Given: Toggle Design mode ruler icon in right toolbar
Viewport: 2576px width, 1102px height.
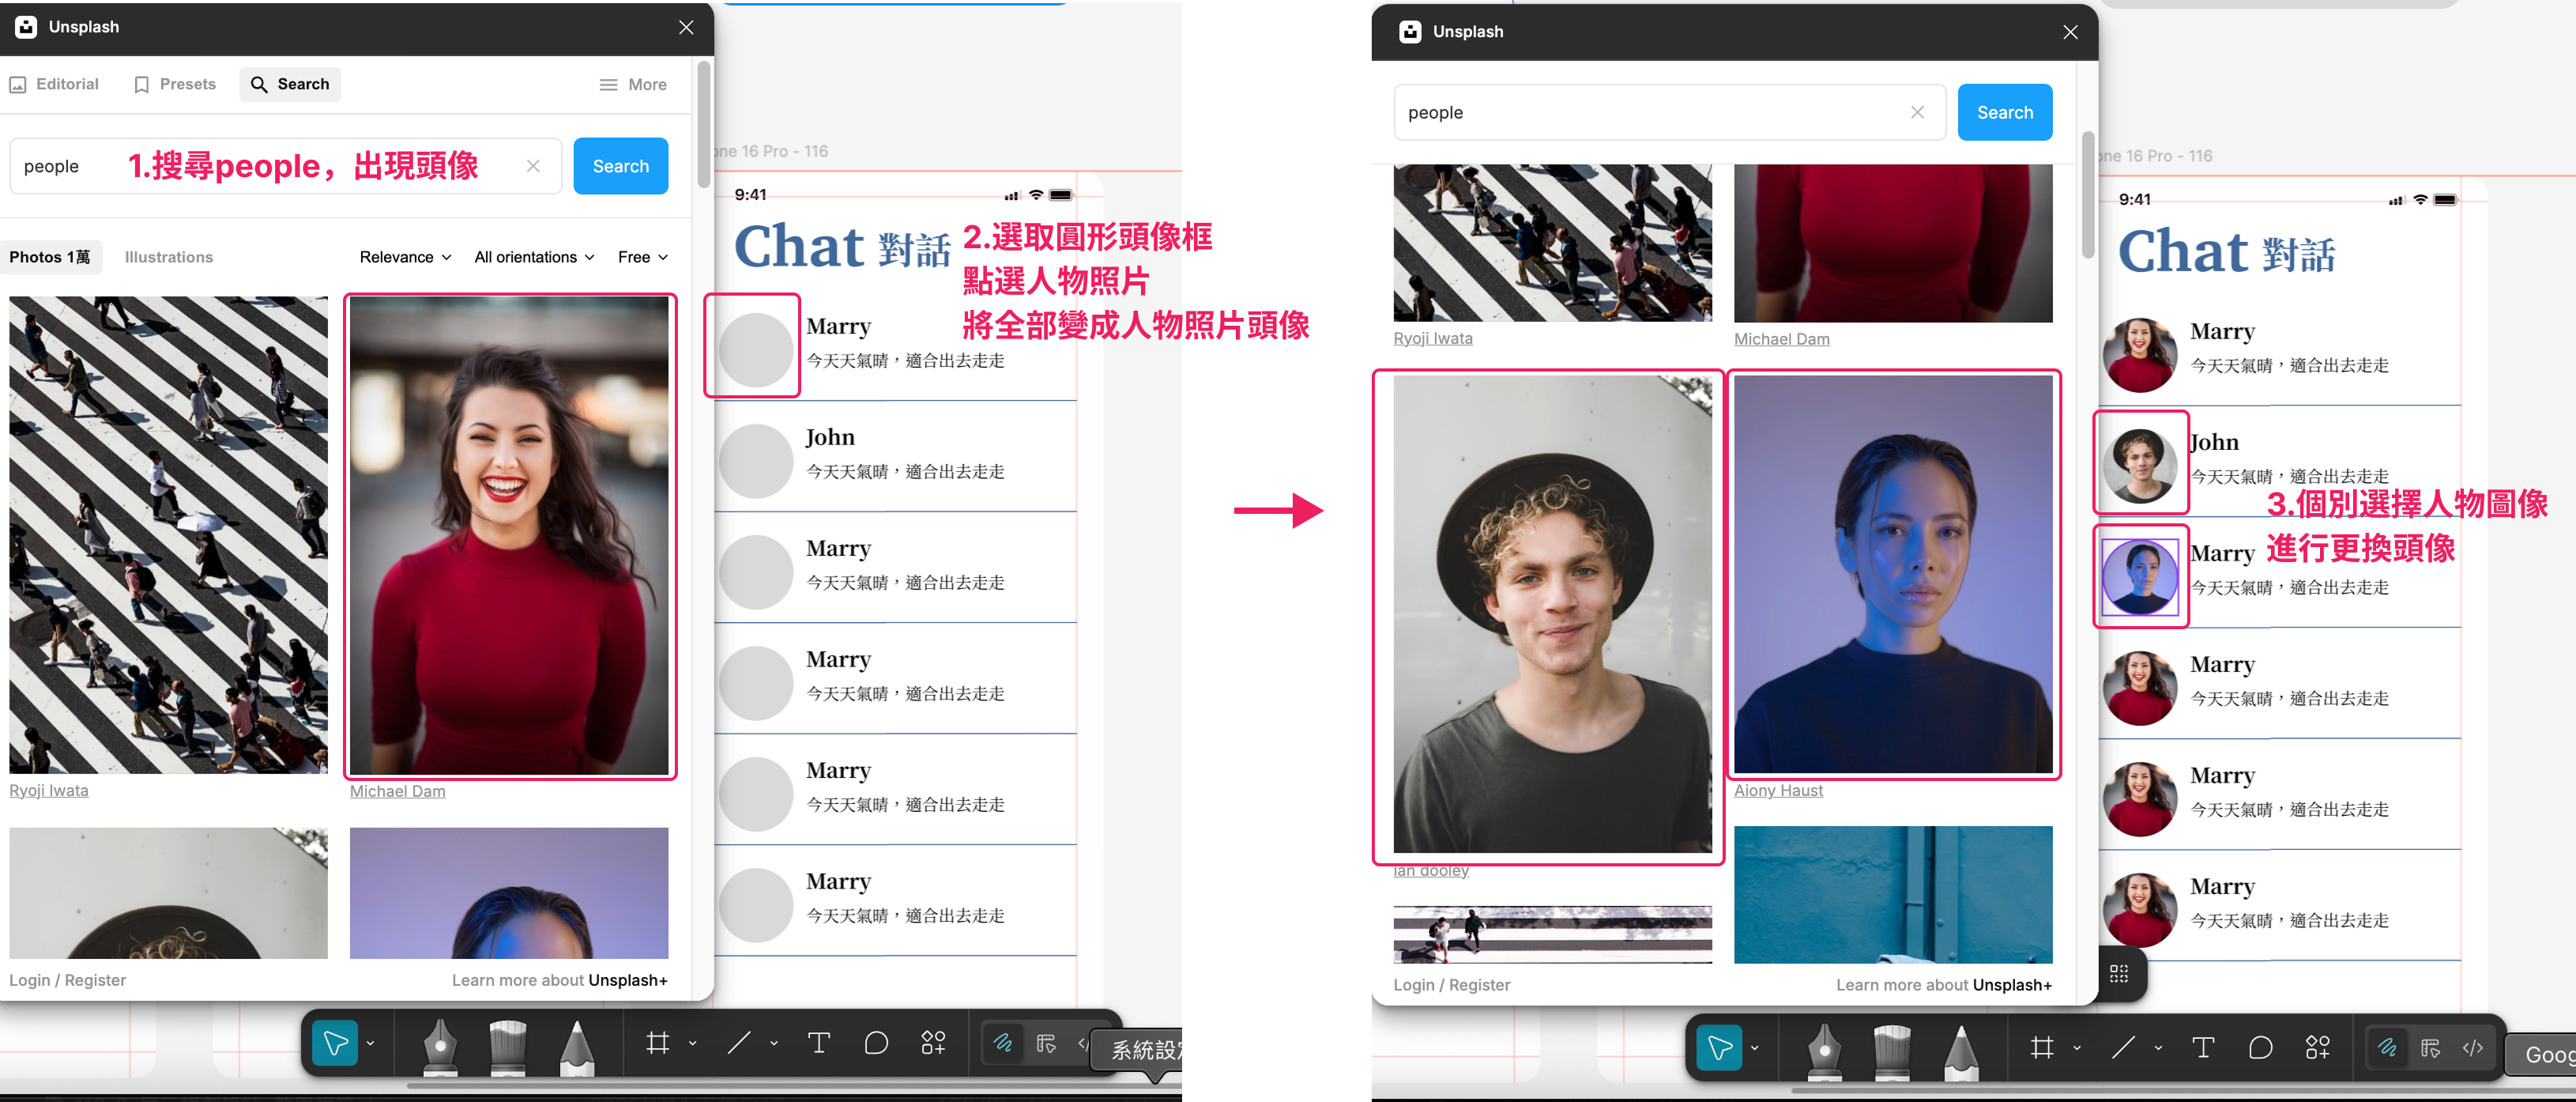Looking at the screenshot, I should (x=2430, y=1047).
